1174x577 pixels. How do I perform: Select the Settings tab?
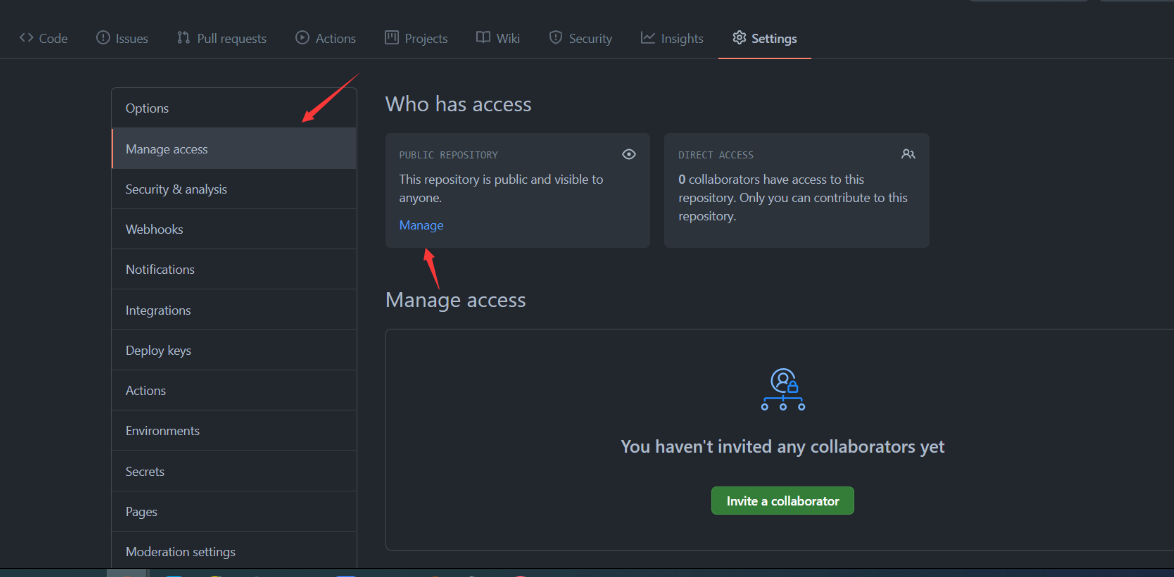[764, 38]
